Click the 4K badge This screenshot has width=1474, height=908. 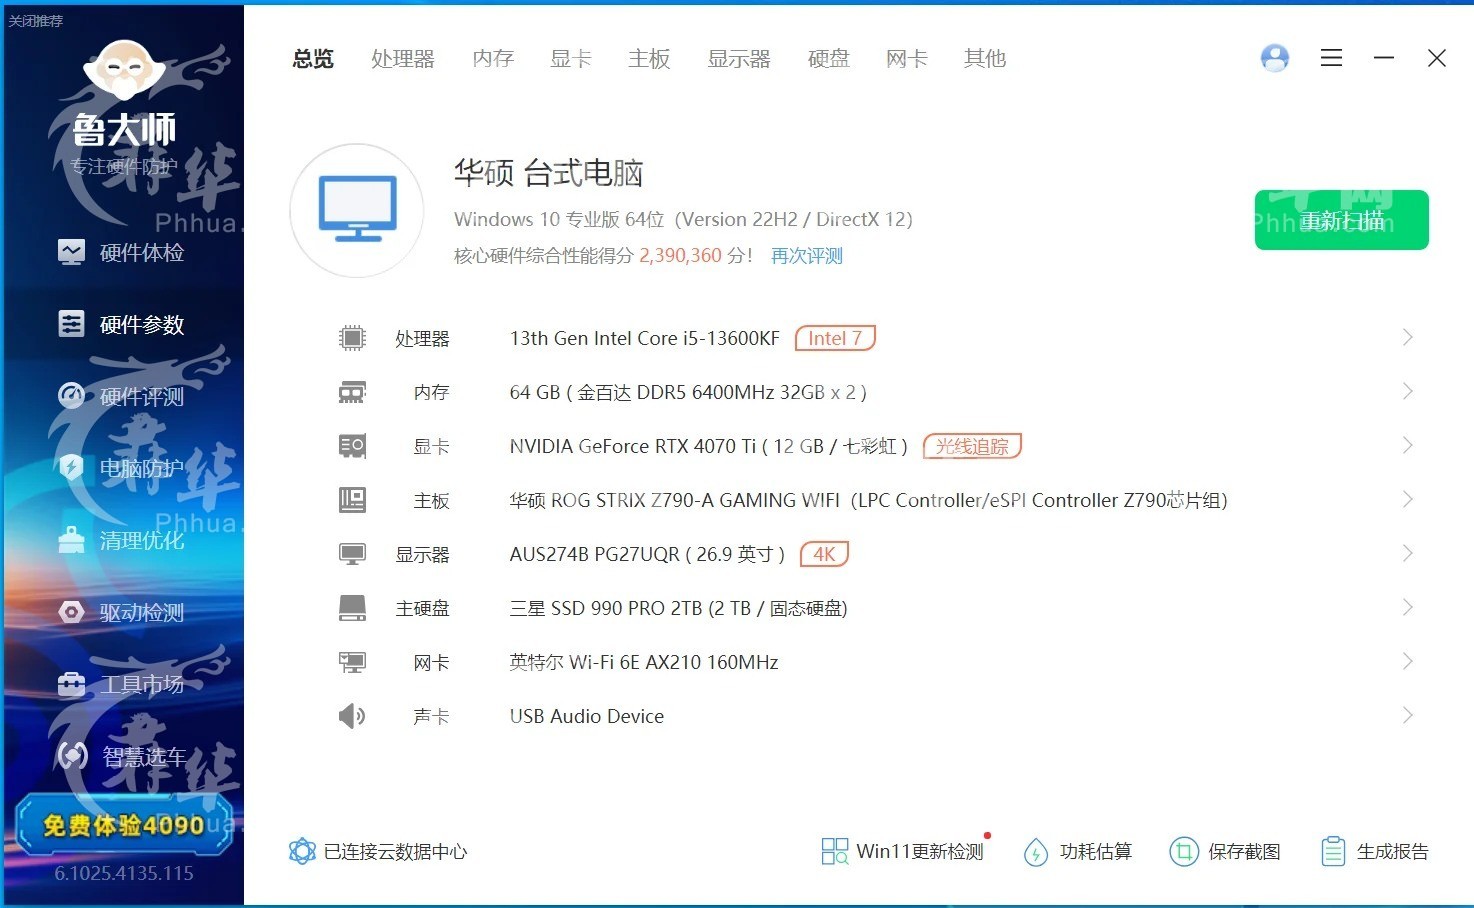(x=824, y=554)
